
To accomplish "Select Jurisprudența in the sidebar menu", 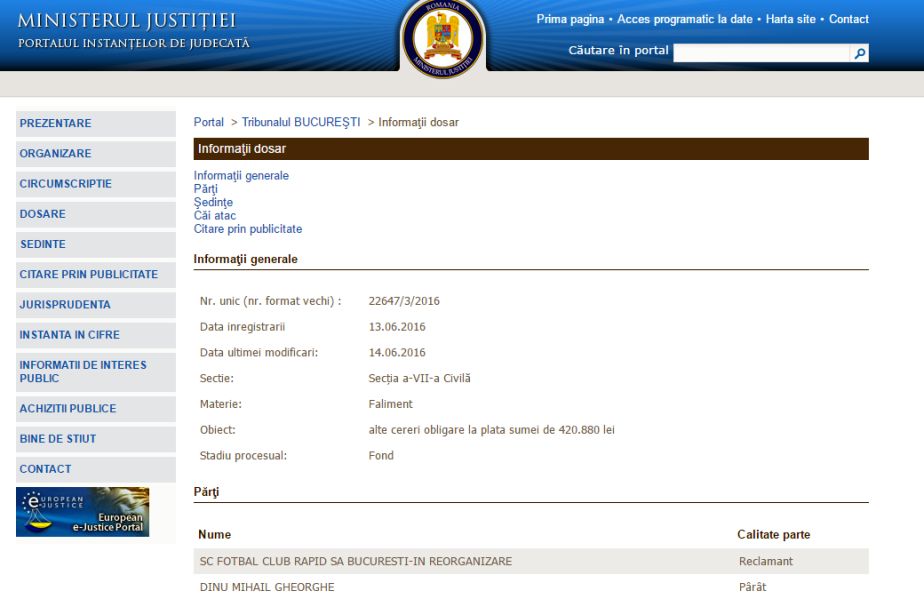I will pos(65,304).
